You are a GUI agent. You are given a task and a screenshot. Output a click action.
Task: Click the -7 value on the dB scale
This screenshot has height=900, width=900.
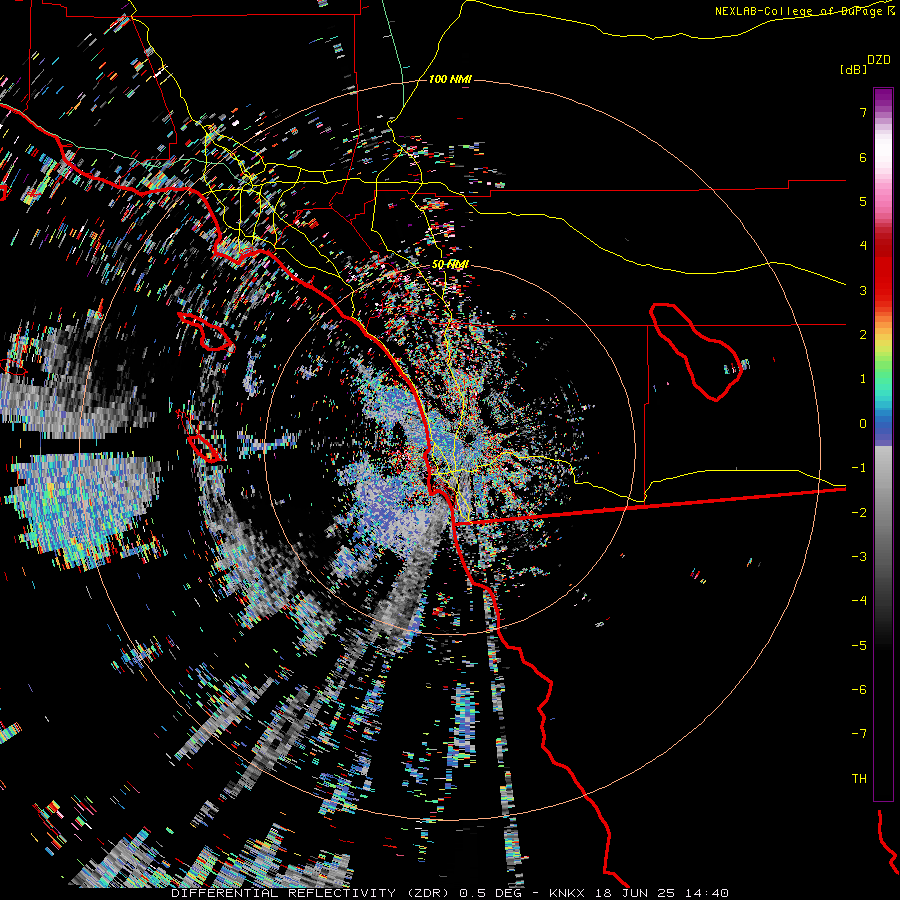859,734
